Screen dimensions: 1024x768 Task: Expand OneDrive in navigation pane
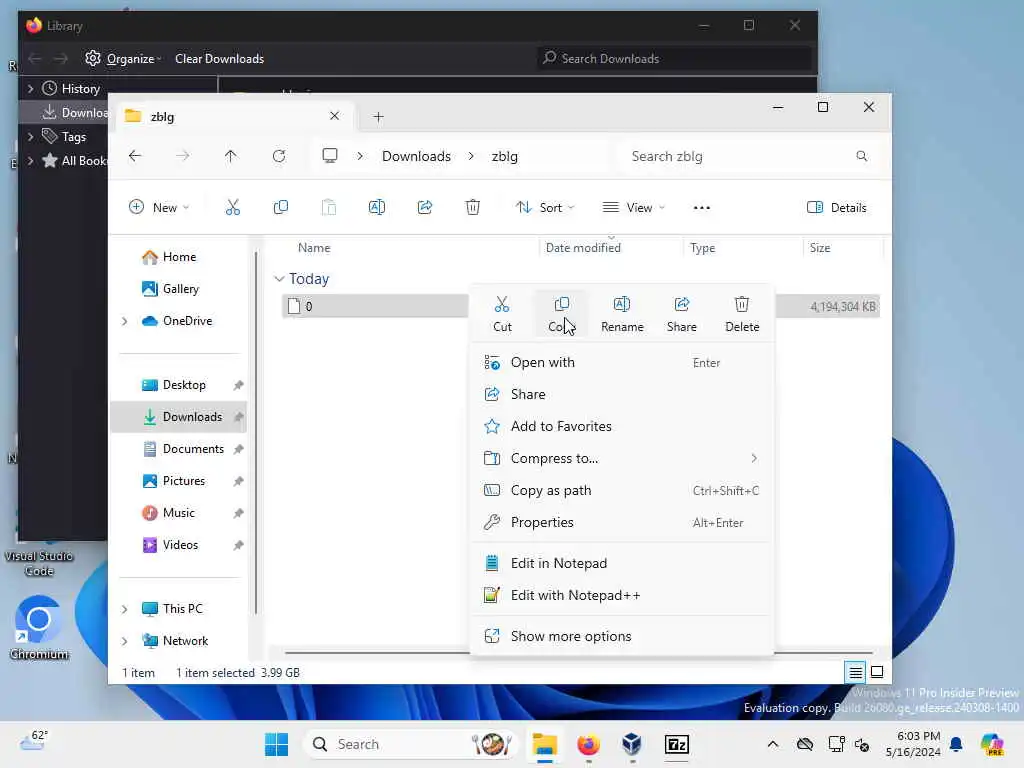(x=125, y=321)
